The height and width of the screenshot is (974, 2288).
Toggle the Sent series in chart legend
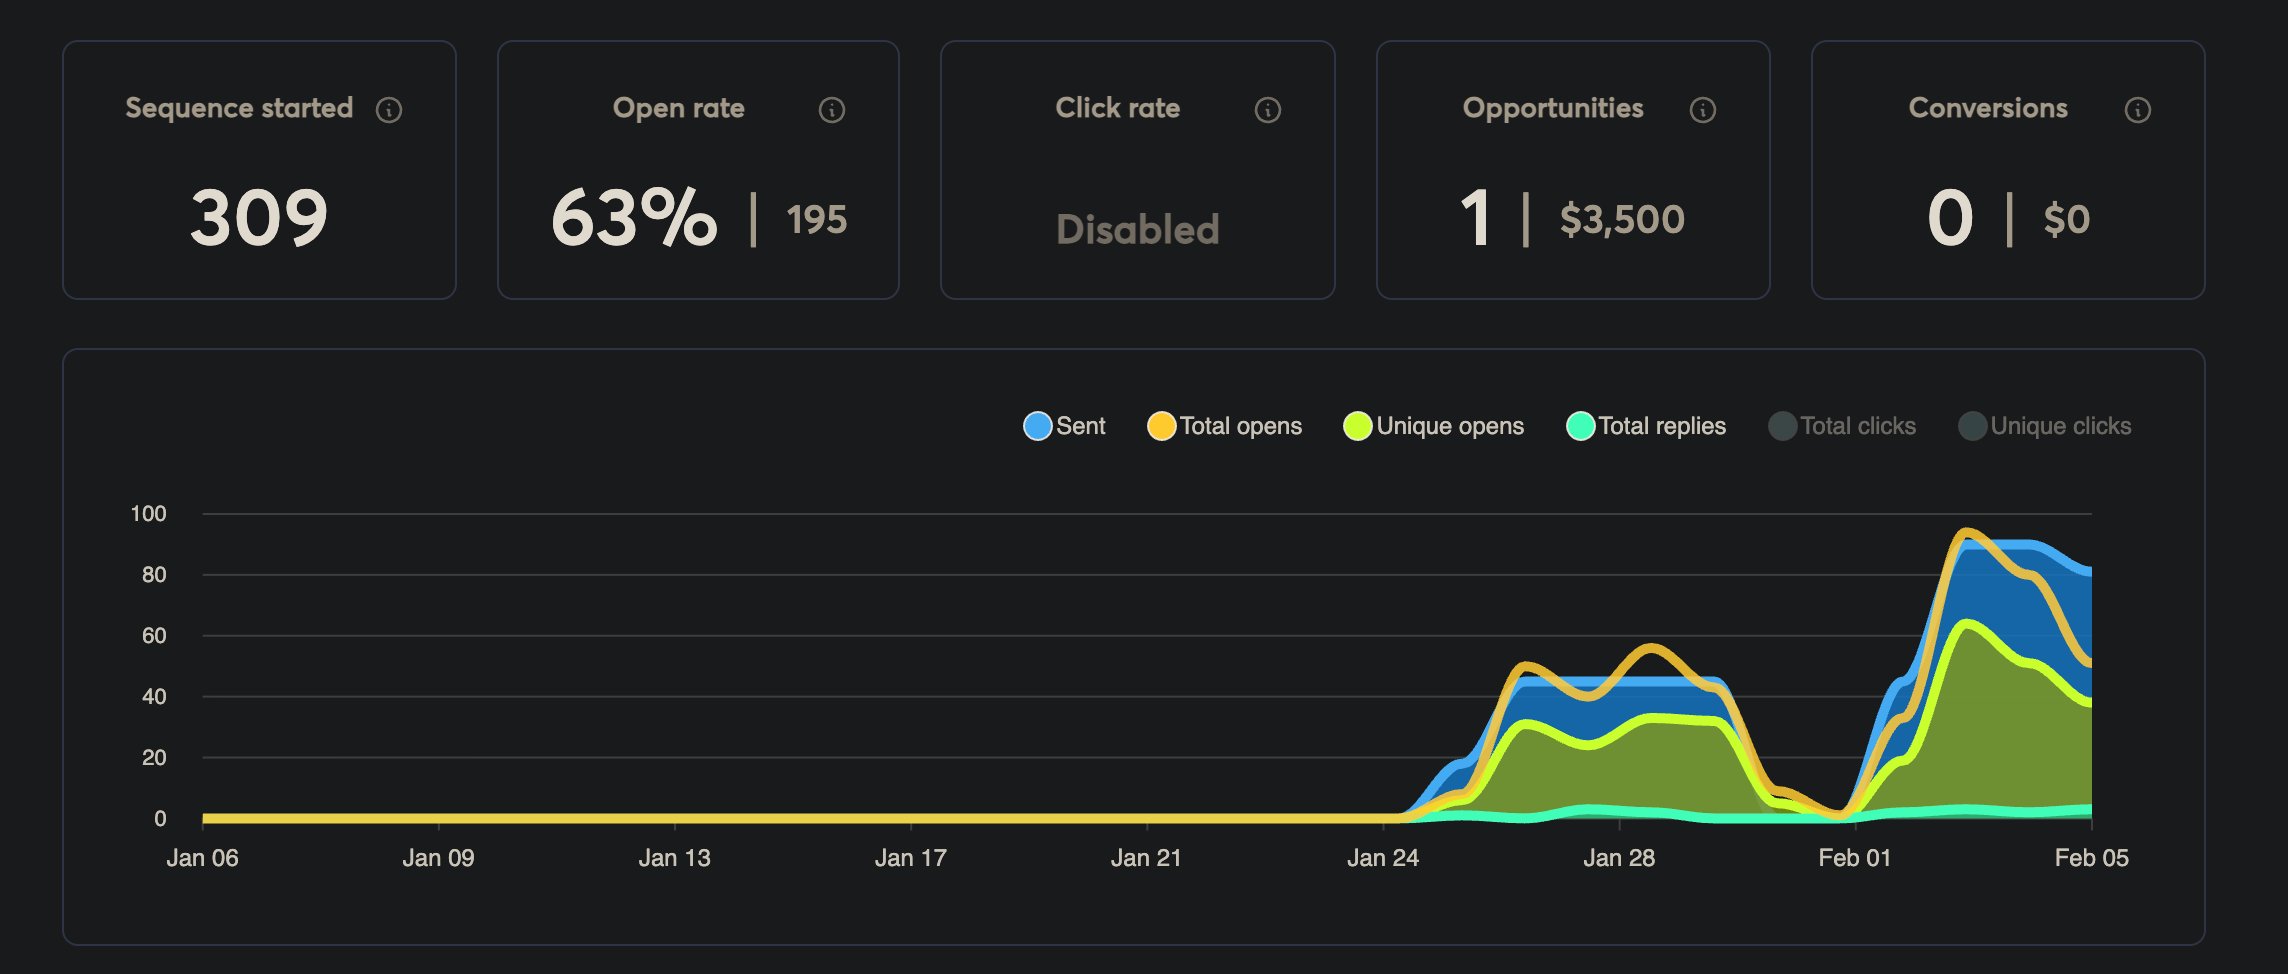(x=1065, y=426)
